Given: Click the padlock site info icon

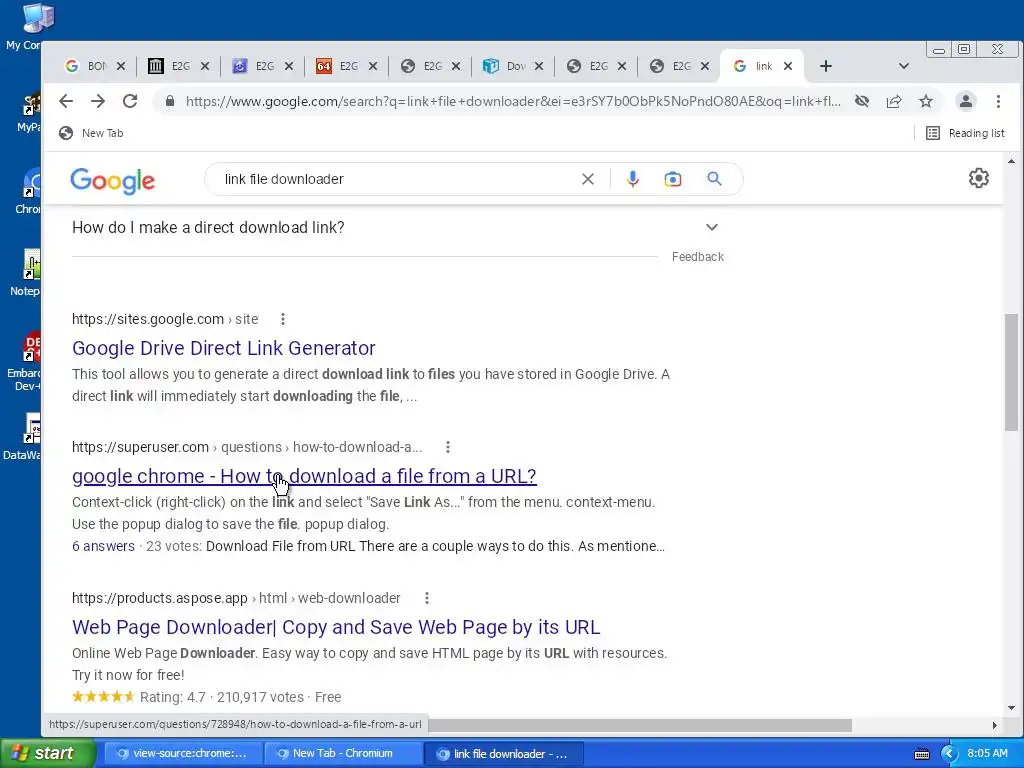Looking at the screenshot, I should 170,101.
